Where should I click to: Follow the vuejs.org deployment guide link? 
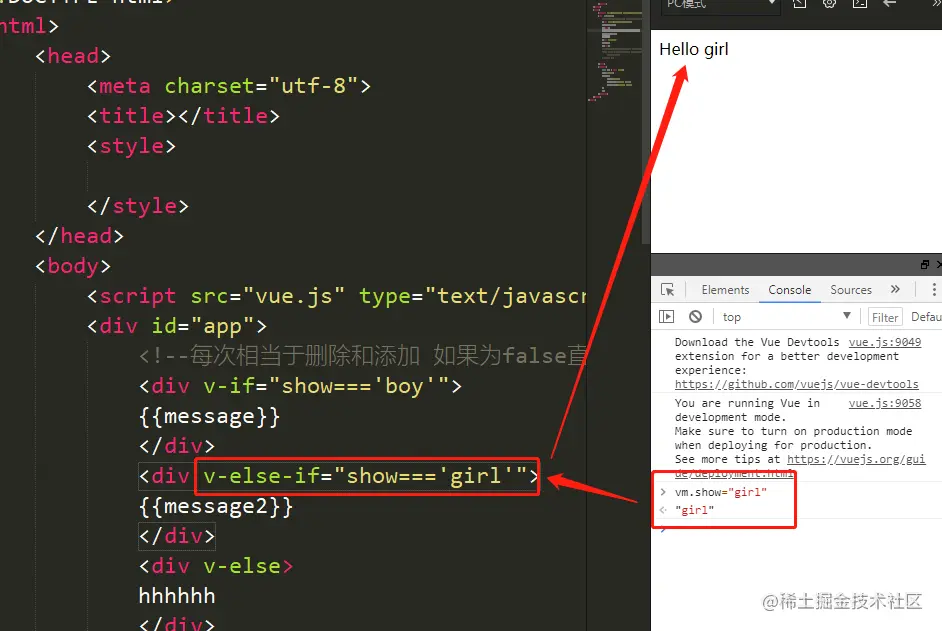[x=855, y=459]
